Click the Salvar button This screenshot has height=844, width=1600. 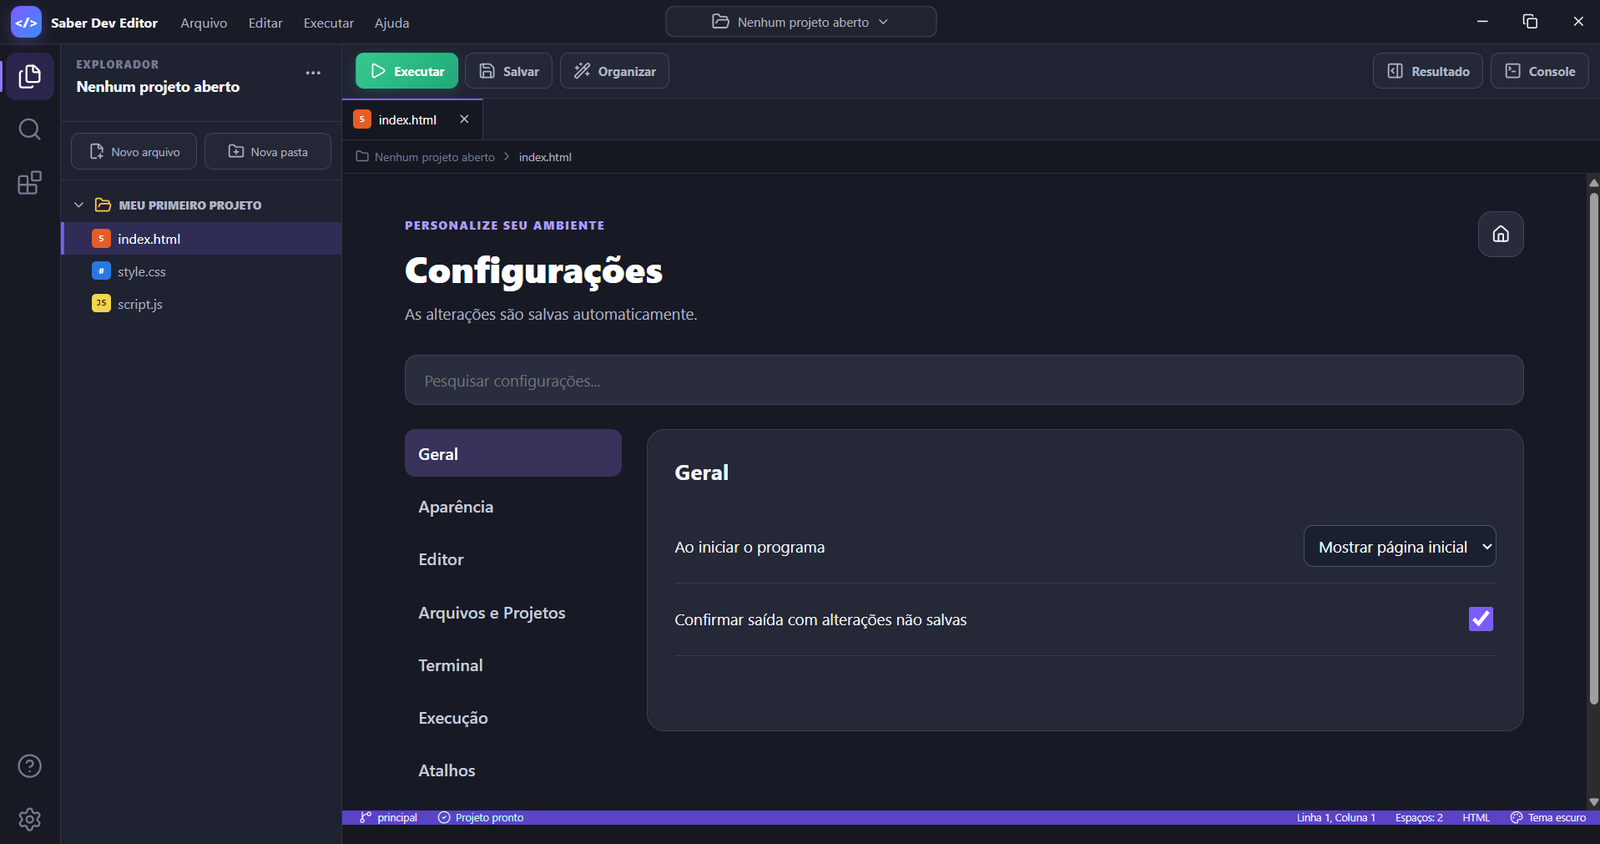coord(509,71)
